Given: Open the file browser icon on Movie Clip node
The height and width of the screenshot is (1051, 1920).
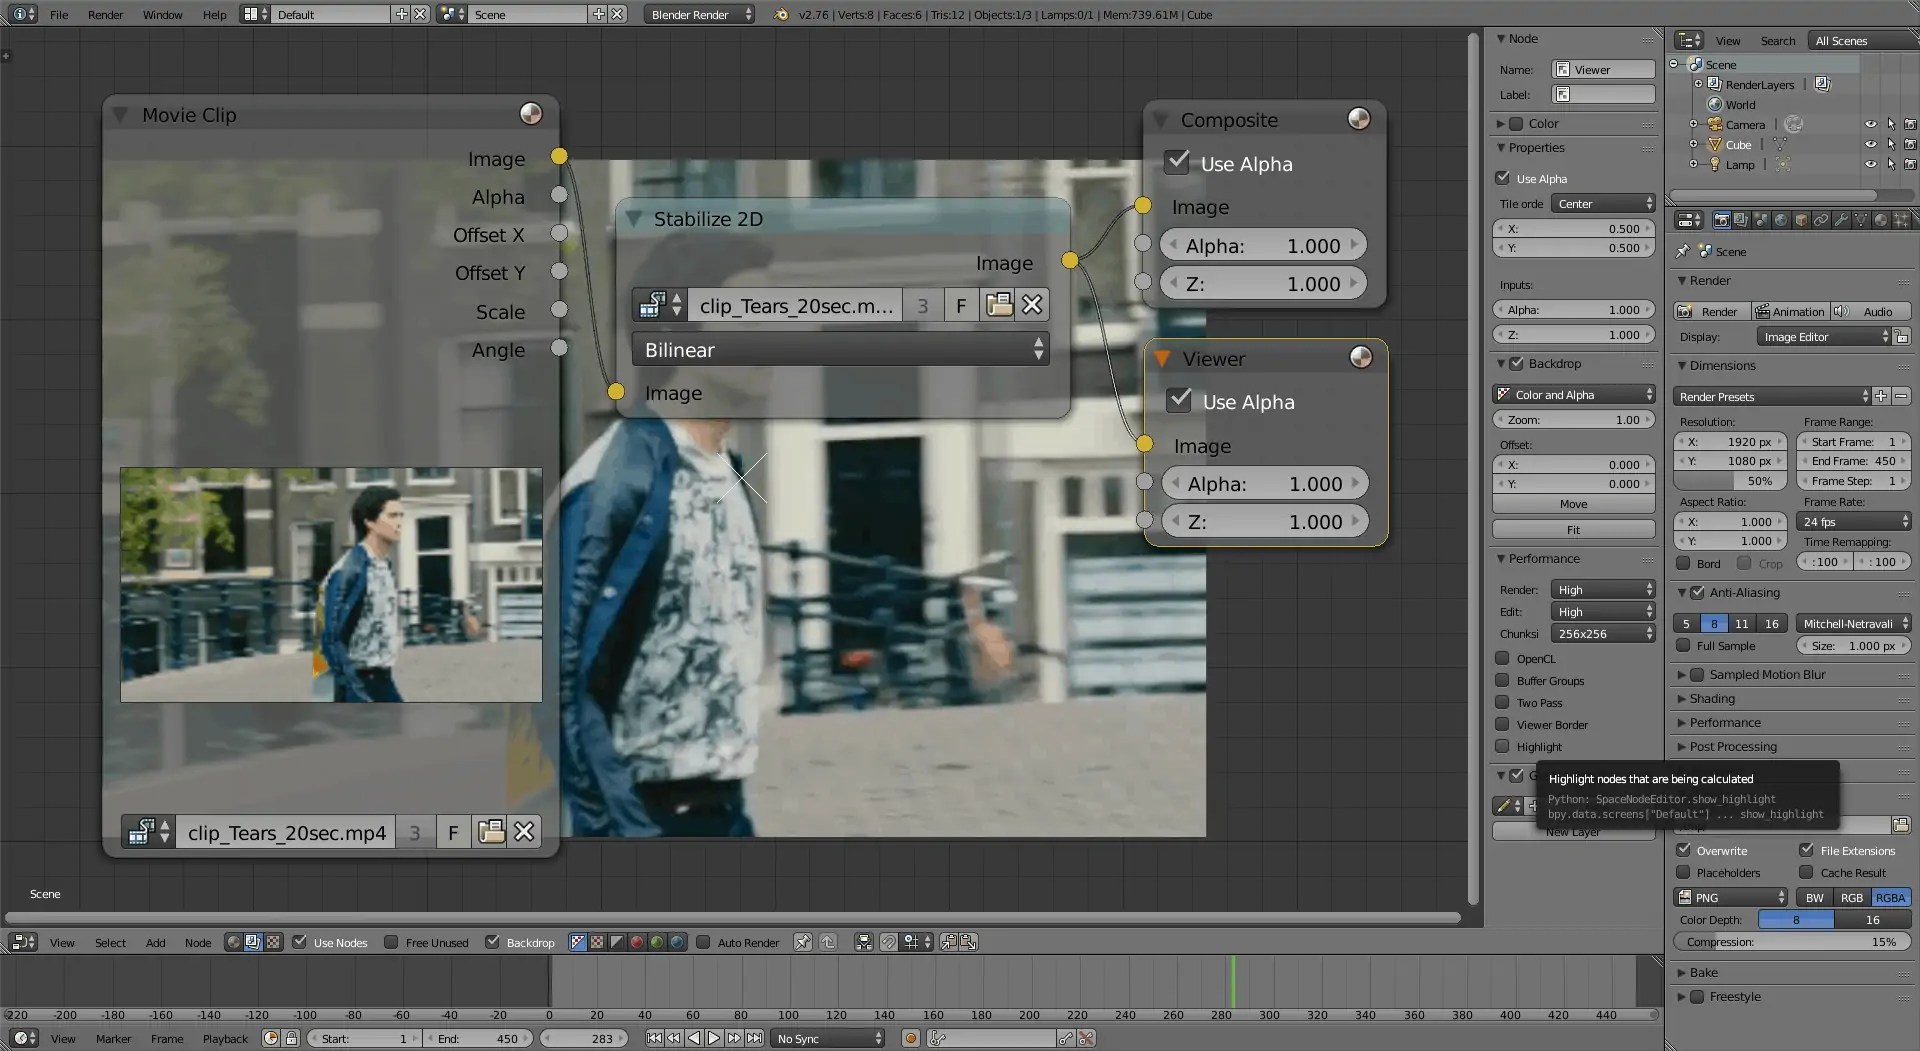Looking at the screenshot, I should coord(490,831).
